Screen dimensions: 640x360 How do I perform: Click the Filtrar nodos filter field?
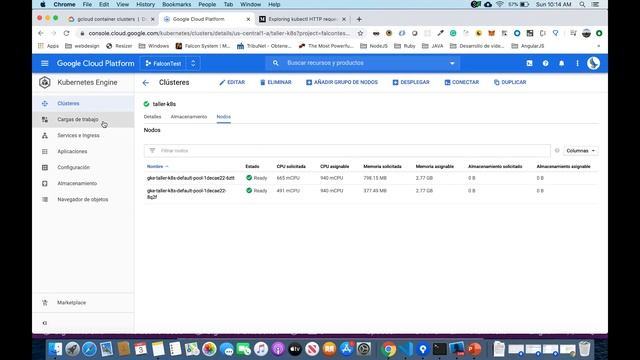[347, 151]
